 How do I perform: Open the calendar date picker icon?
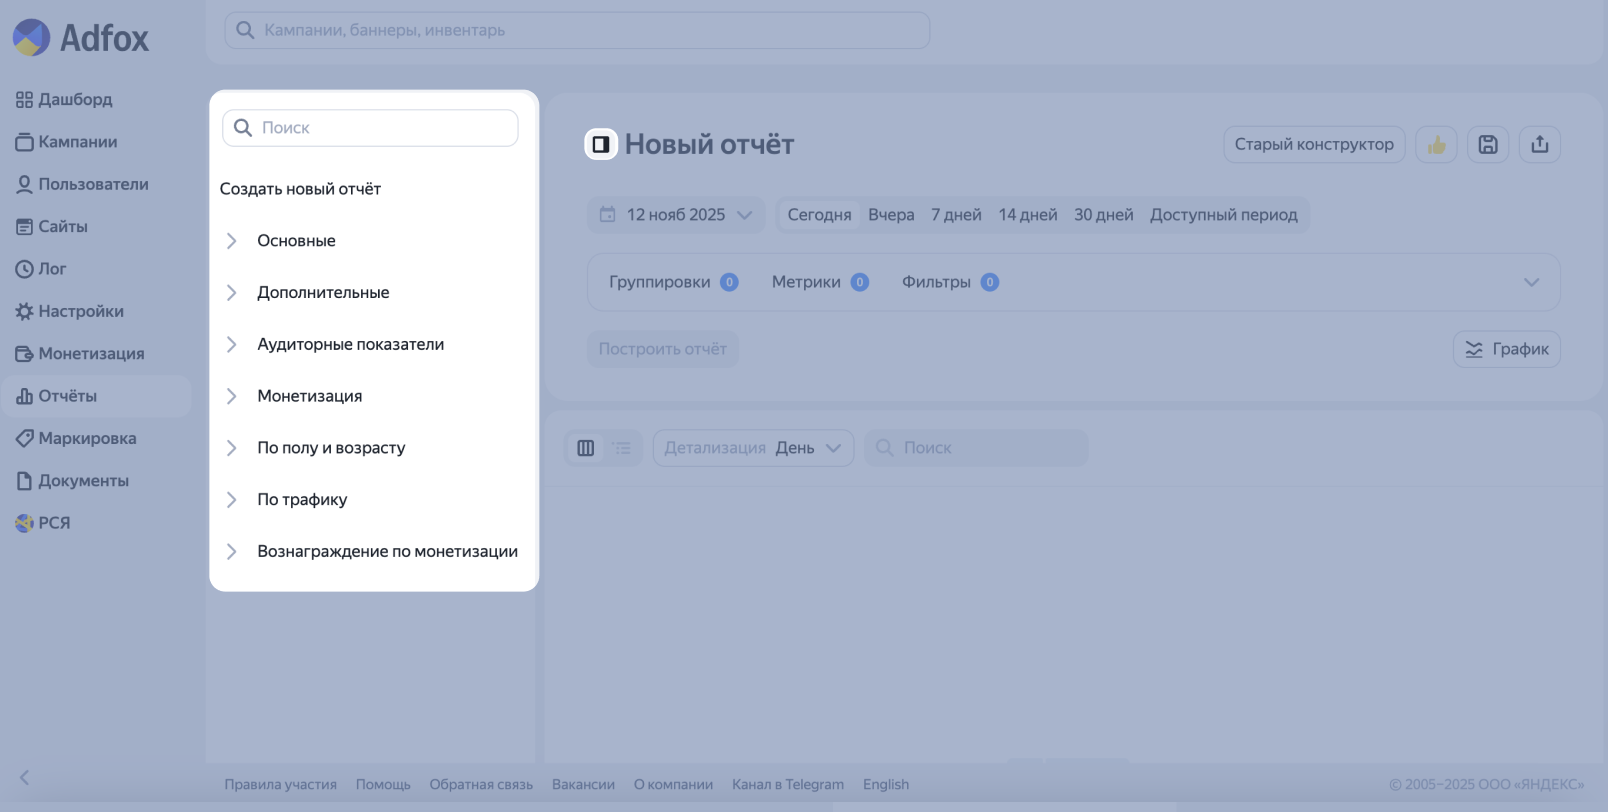click(607, 215)
